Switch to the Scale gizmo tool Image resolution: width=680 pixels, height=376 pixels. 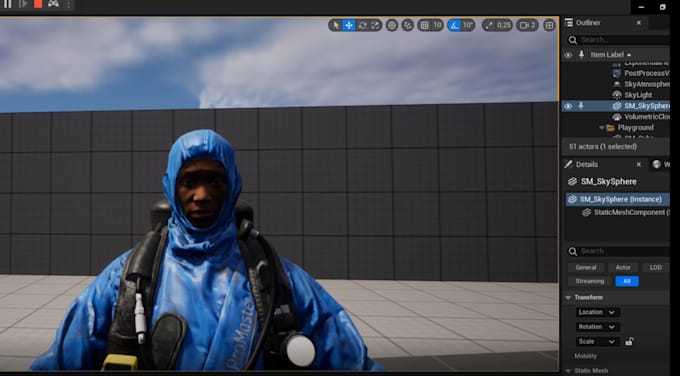[x=376, y=25]
